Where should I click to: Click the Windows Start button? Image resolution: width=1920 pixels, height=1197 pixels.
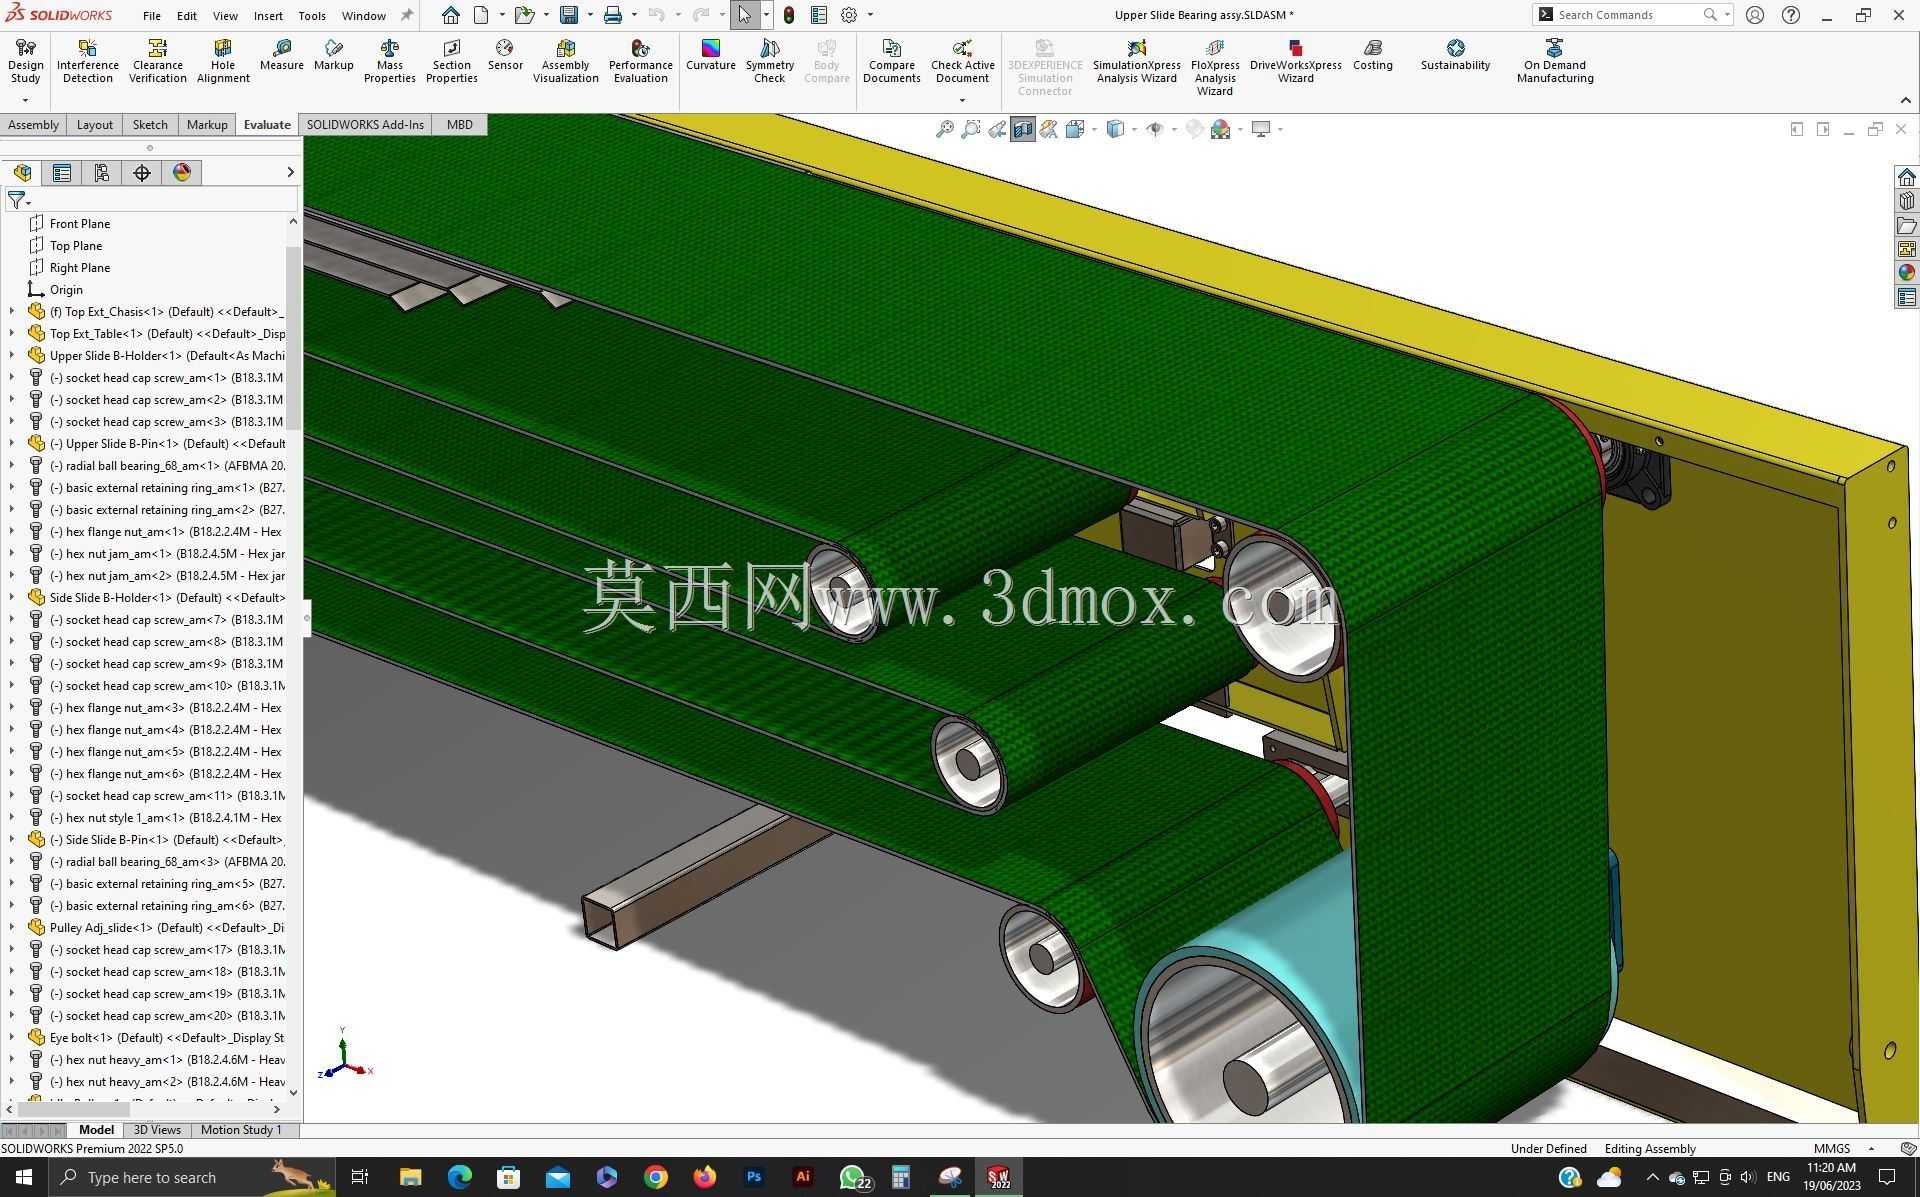[x=24, y=1177]
